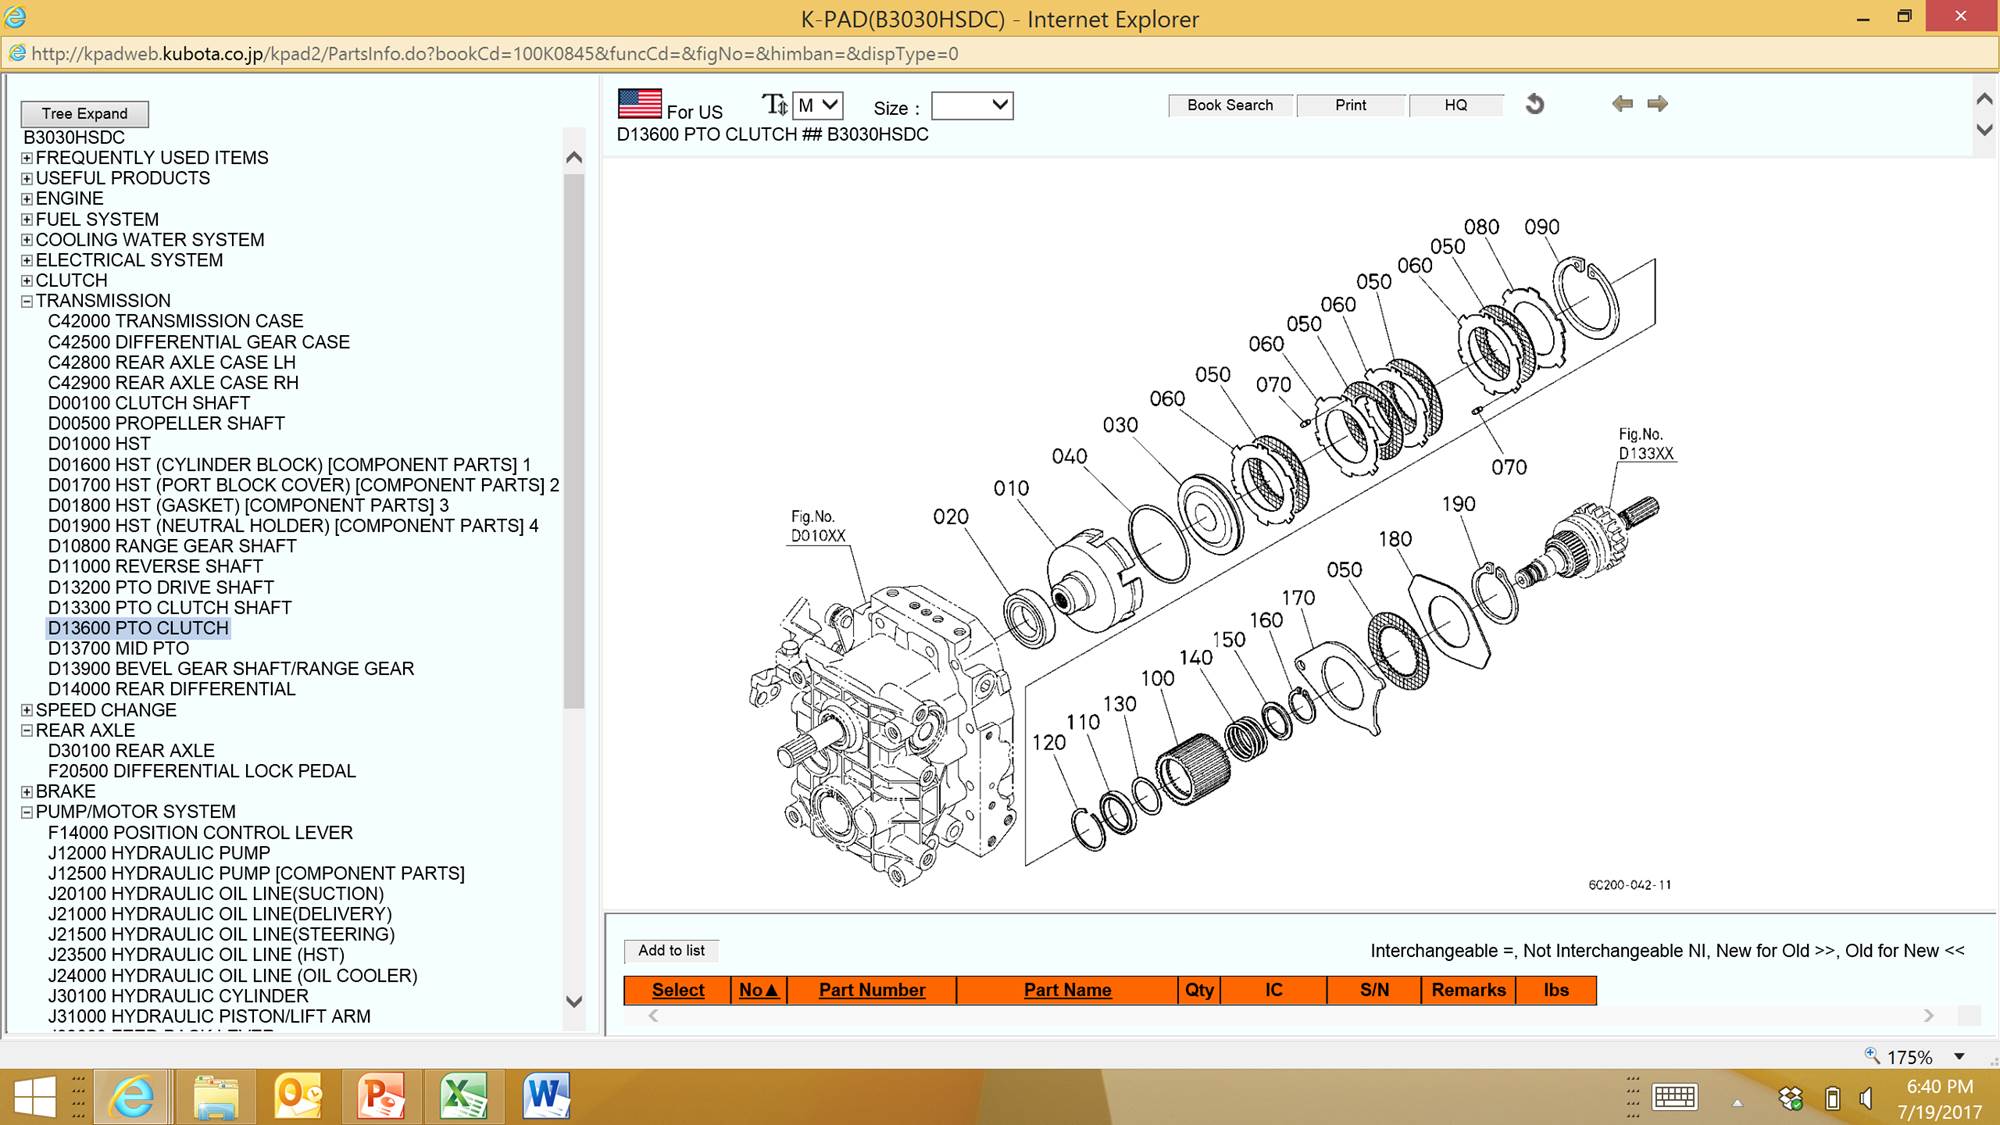Click the reload arrow icon
Screen dimensions: 2000x1125
point(1535,104)
